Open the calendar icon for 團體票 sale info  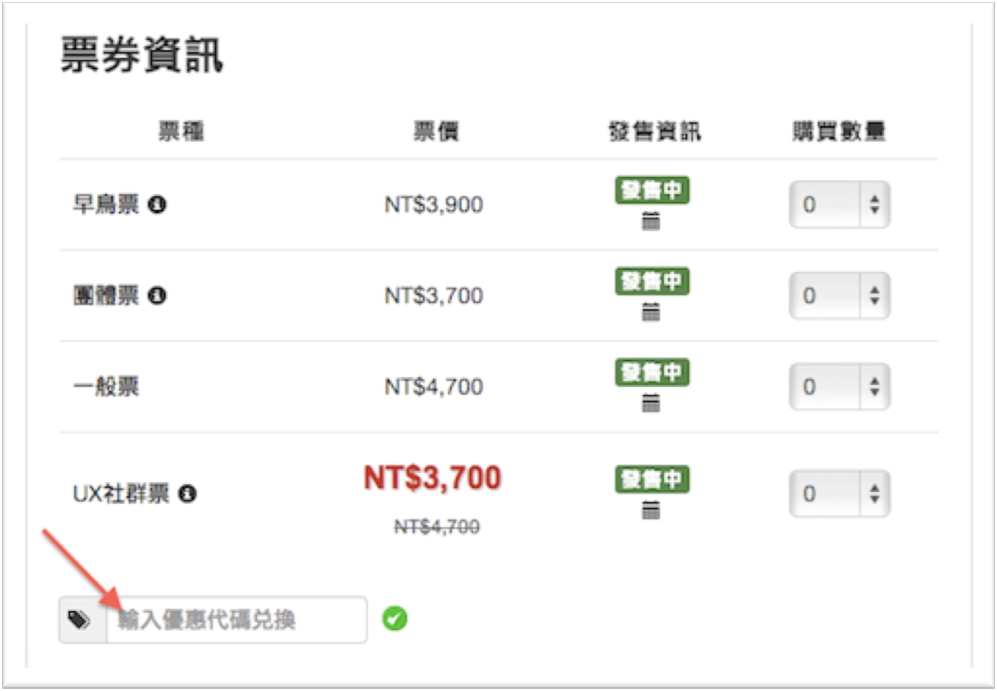click(651, 313)
